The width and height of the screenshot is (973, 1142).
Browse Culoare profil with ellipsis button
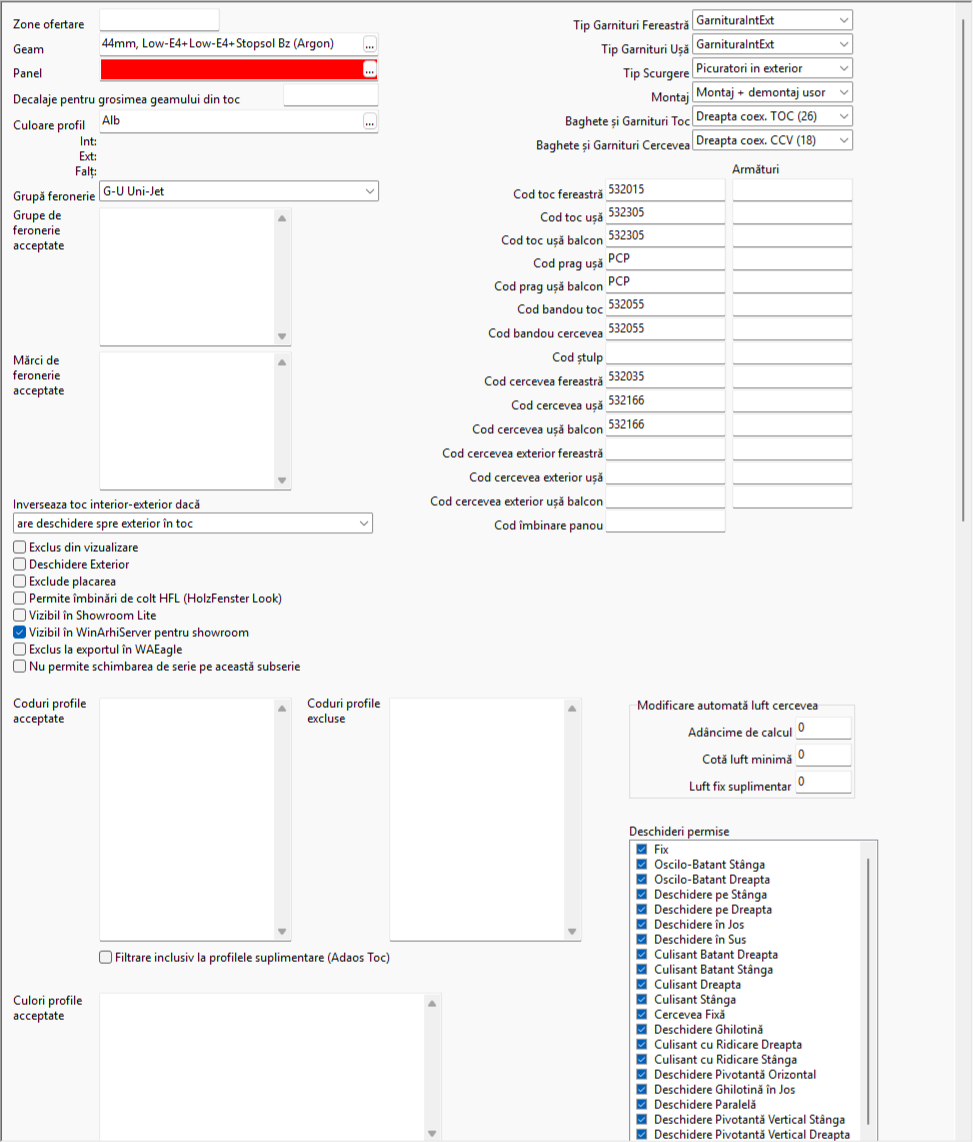click(x=370, y=122)
